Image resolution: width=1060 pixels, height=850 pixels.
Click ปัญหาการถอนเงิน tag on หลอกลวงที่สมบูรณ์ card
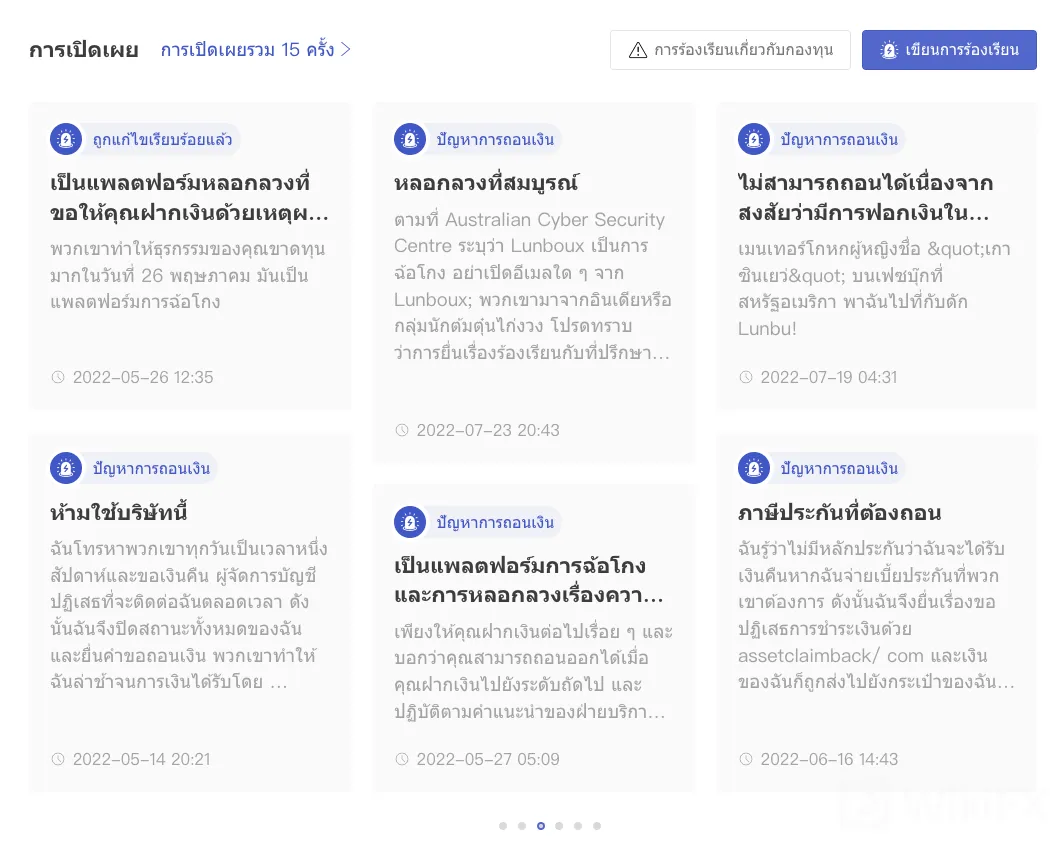(495, 139)
